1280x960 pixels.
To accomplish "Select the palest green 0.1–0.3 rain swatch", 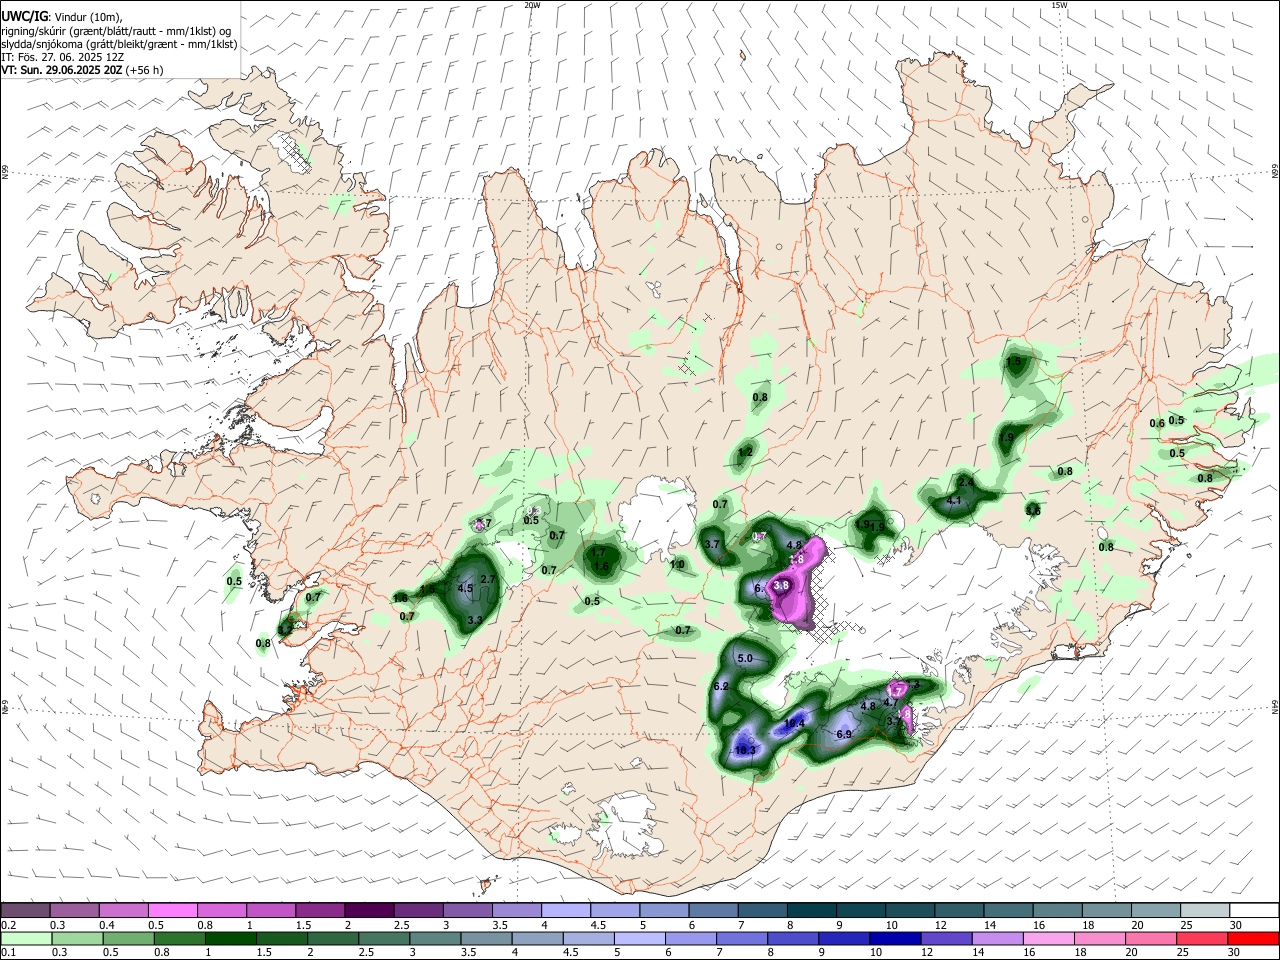I will (26, 940).
